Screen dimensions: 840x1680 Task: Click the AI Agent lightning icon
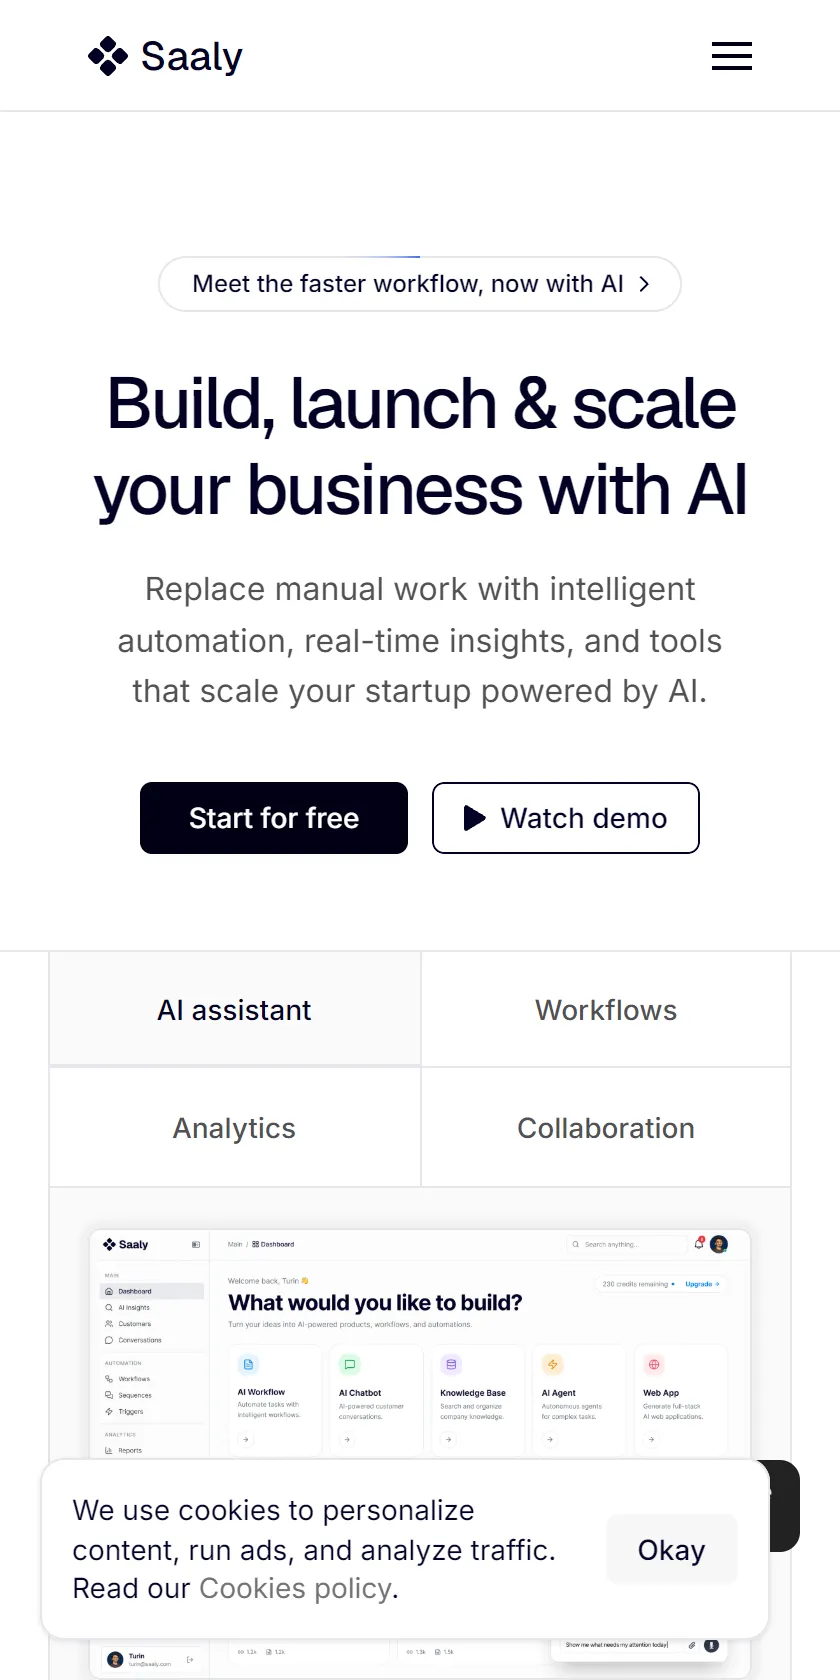(553, 1364)
